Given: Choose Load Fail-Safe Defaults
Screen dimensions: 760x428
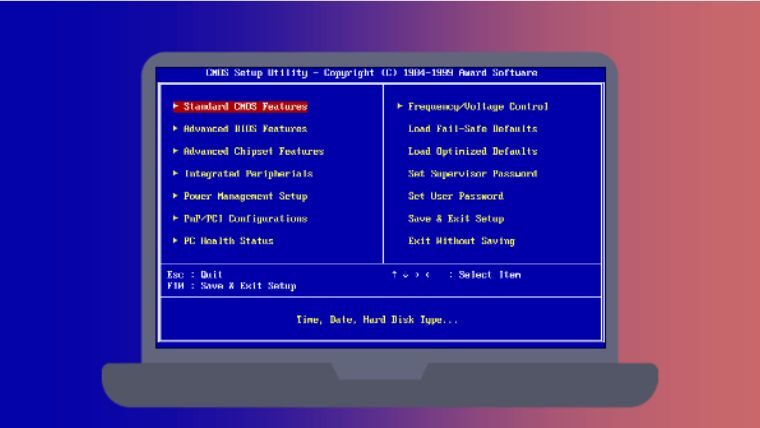Looking at the screenshot, I should [x=472, y=129].
